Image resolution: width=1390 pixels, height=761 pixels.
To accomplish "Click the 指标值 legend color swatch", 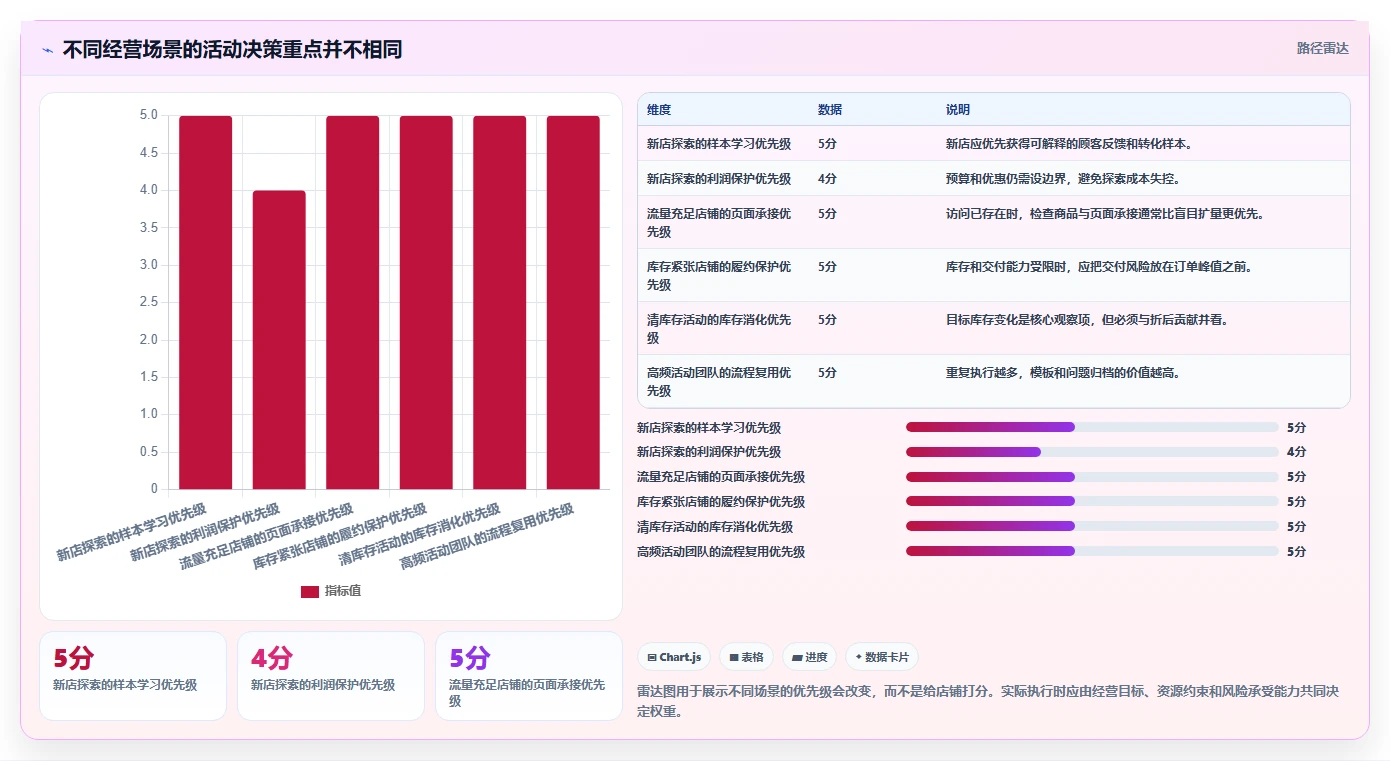I will click(310, 591).
